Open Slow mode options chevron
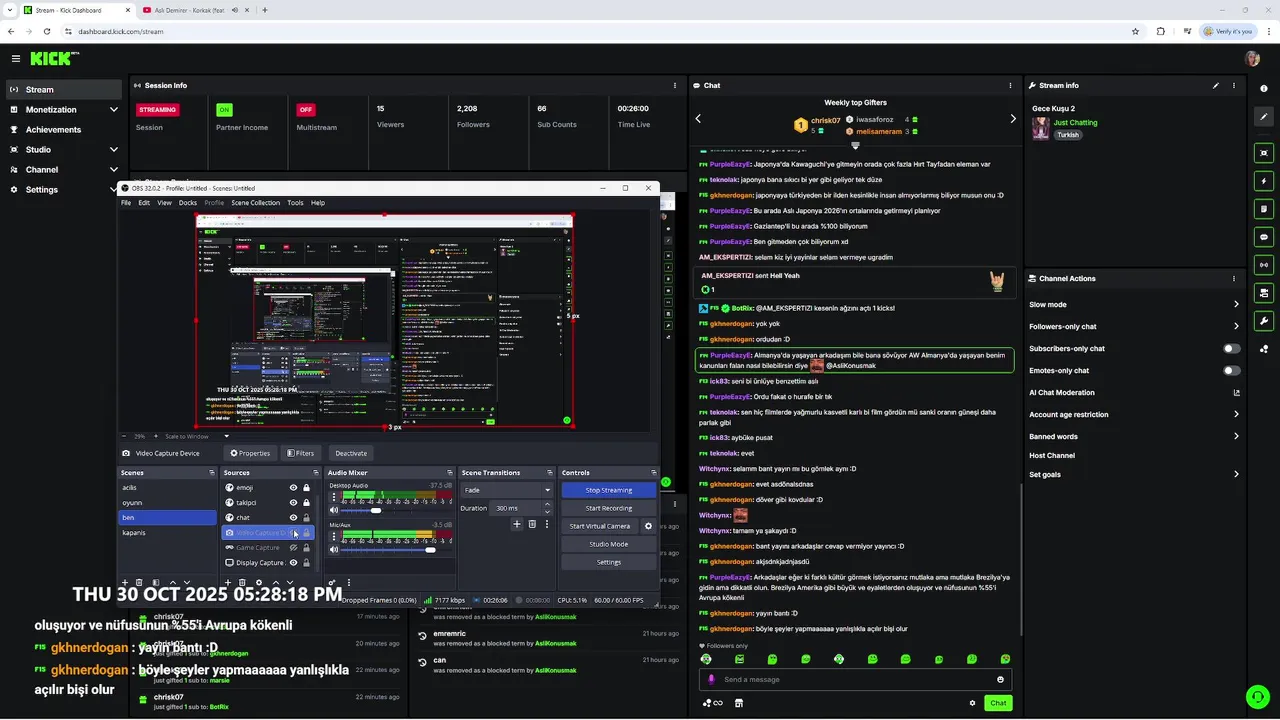Viewport: 1280px width, 720px height. pyautogui.click(x=1236, y=305)
